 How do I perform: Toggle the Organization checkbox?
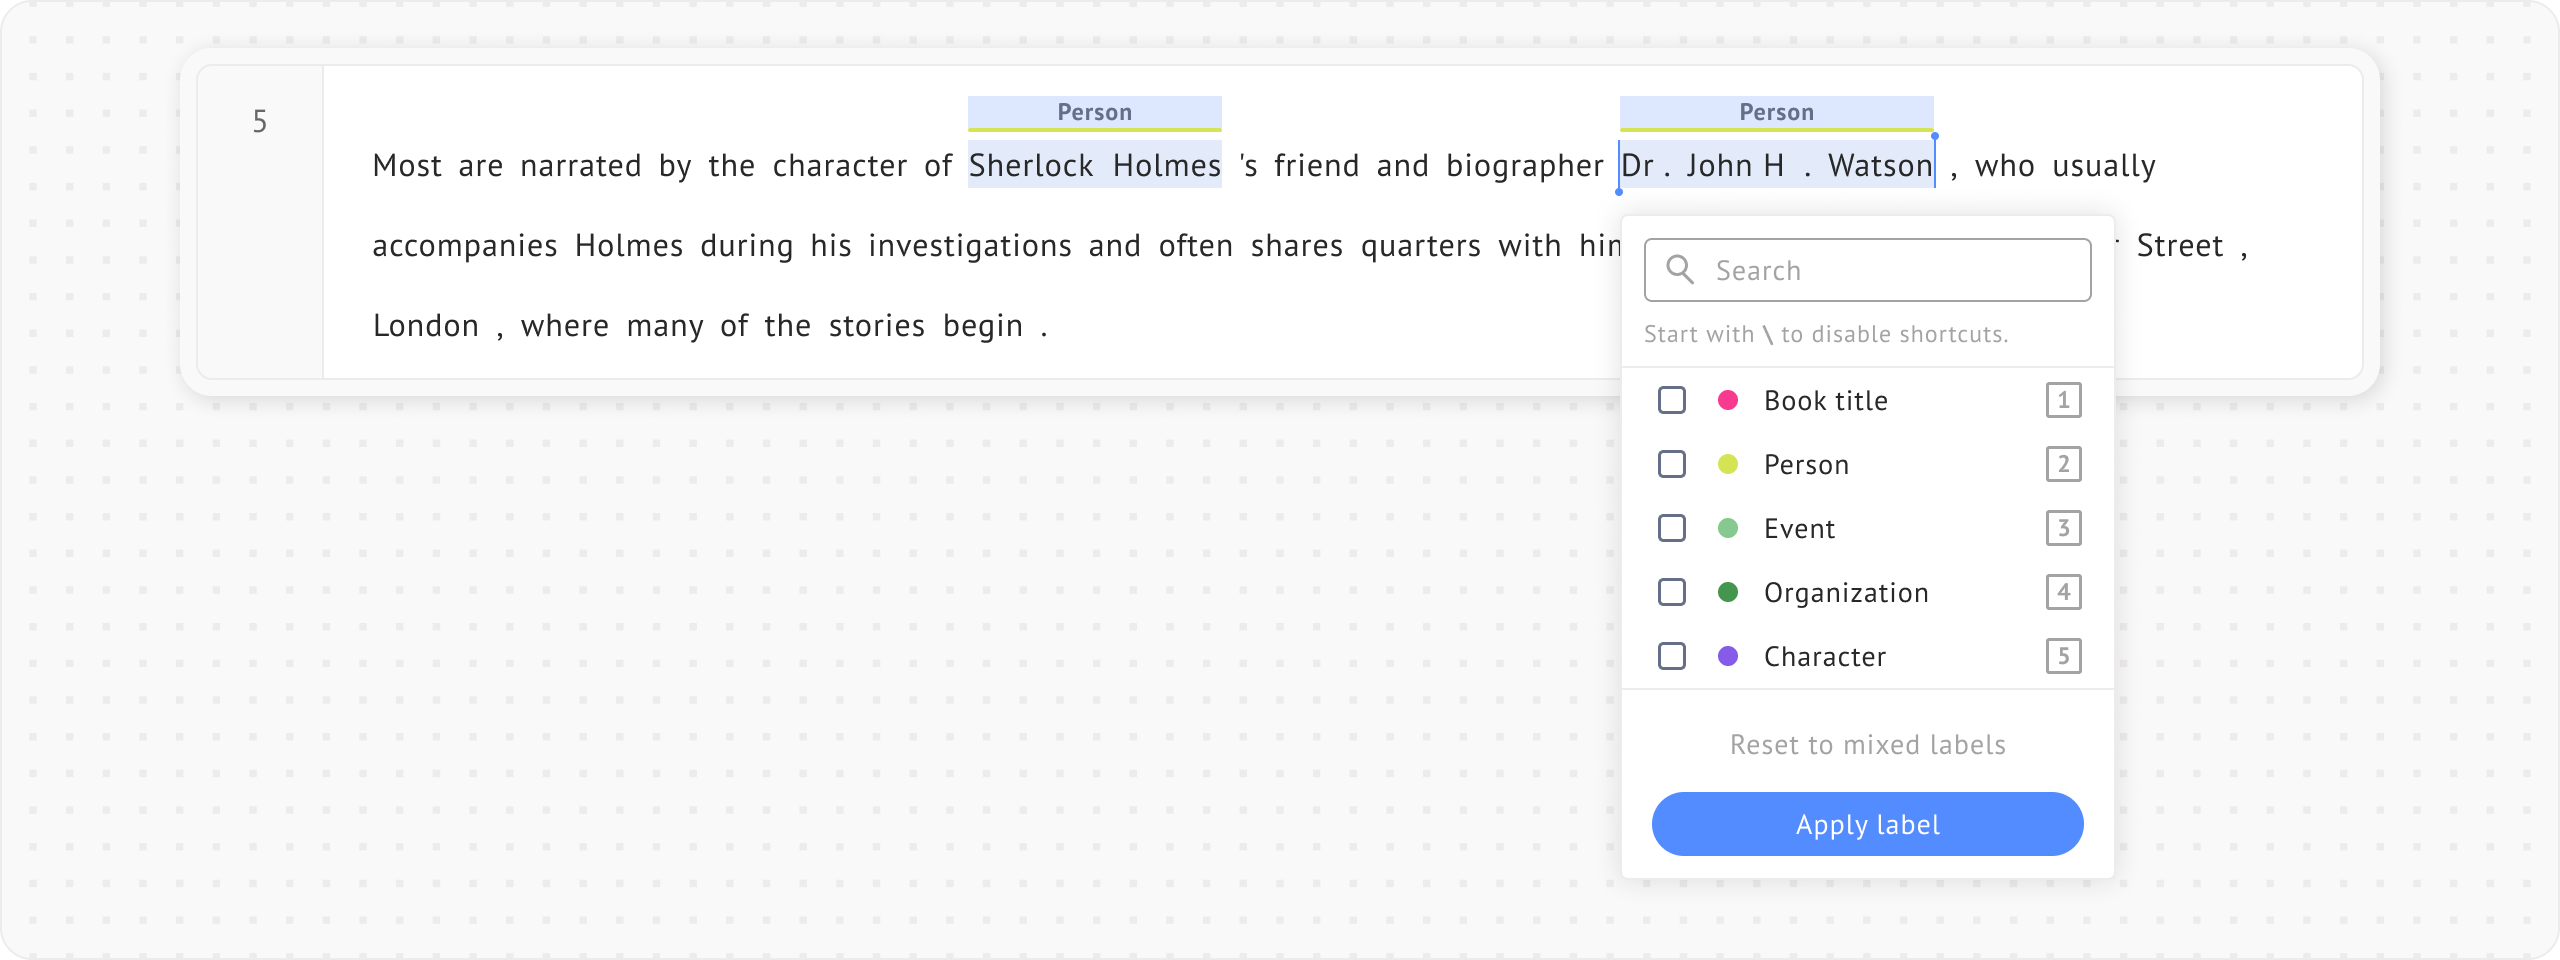(1672, 592)
